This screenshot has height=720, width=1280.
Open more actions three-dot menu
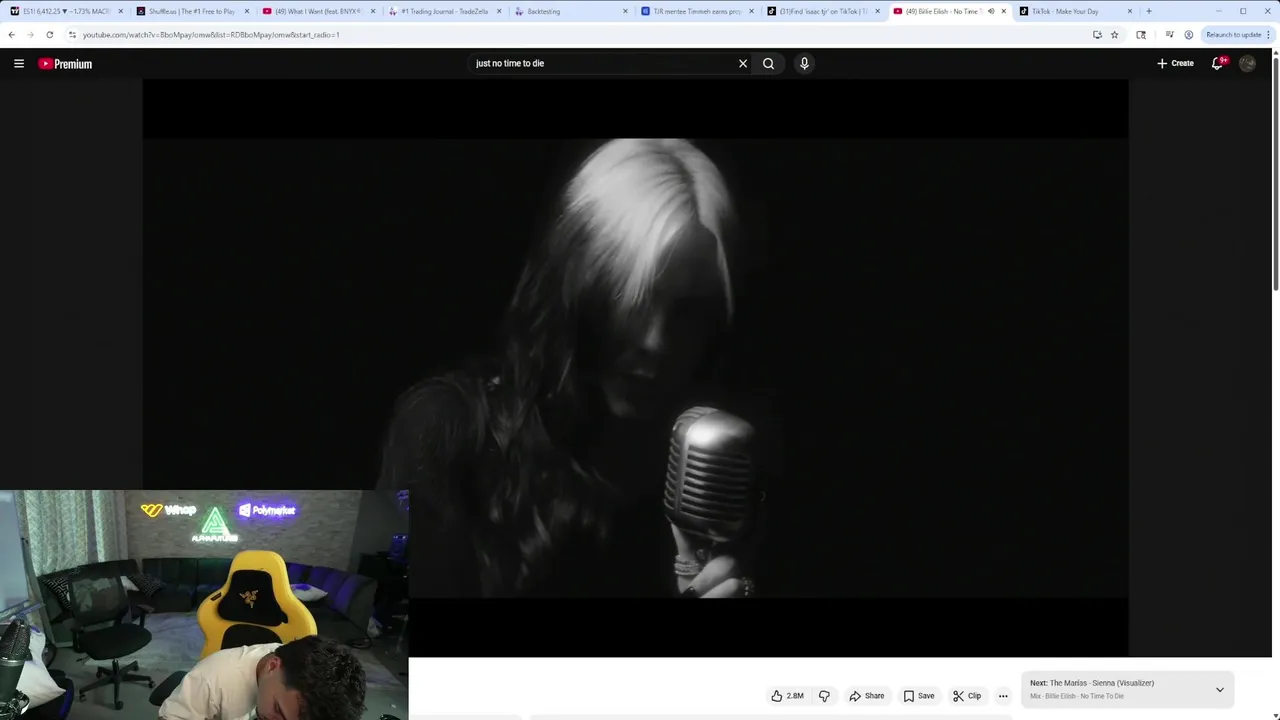pyautogui.click(x=1003, y=696)
